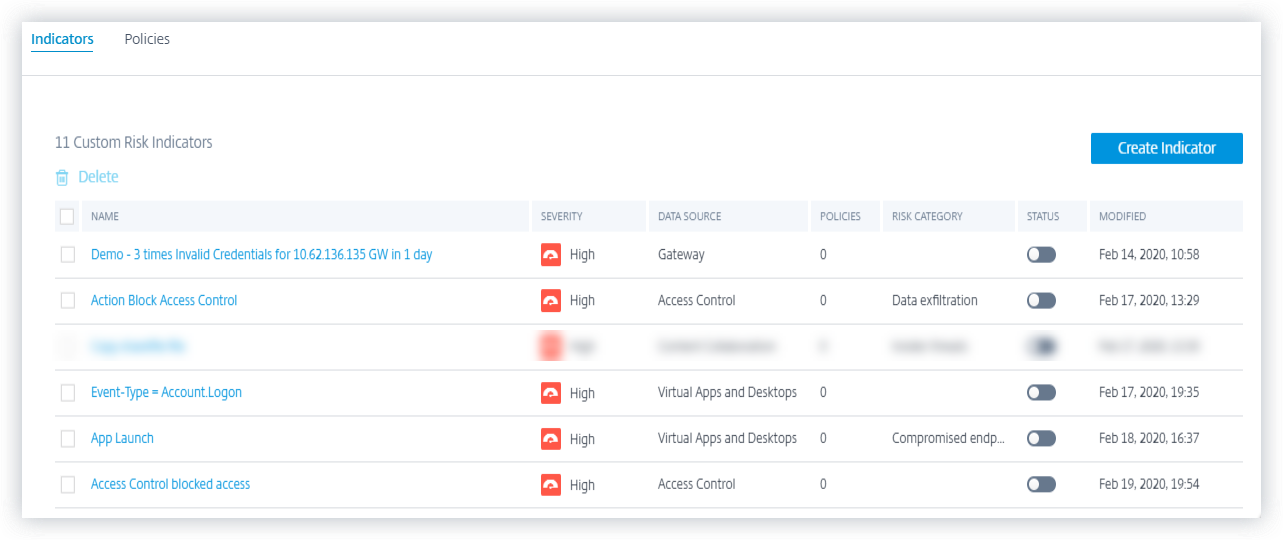The height and width of the screenshot is (540, 1283).
Task: Select checkbox for Event-Type = Account.Logon row
Action: coord(68,393)
